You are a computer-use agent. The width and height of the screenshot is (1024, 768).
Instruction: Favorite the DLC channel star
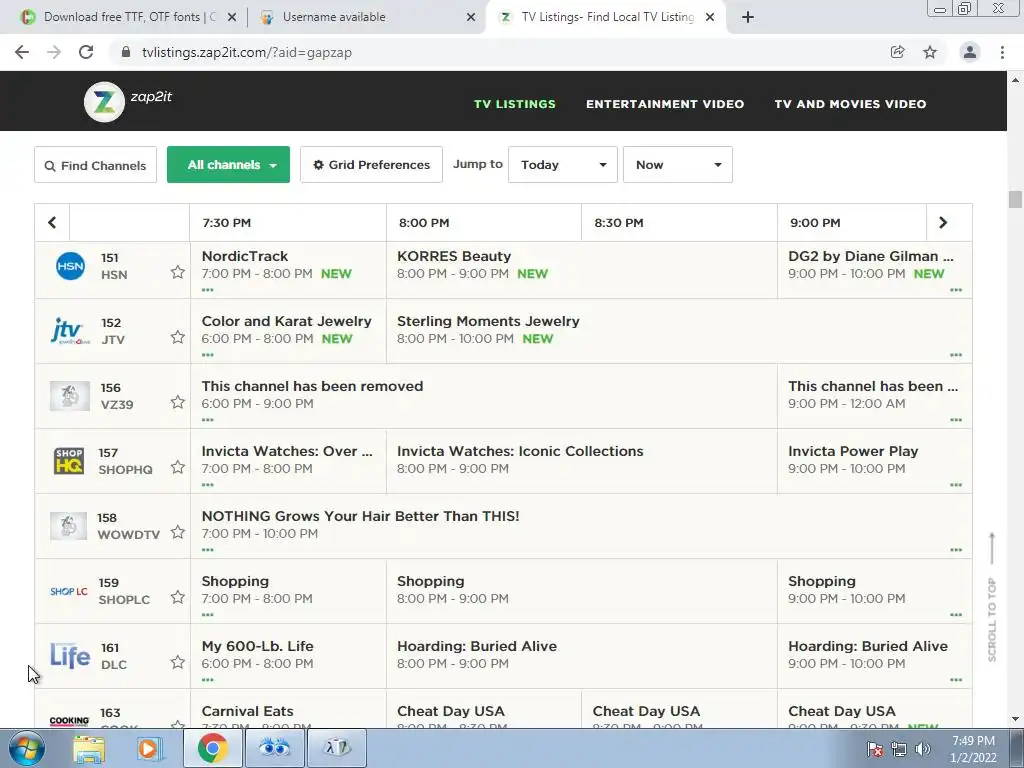(178, 662)
